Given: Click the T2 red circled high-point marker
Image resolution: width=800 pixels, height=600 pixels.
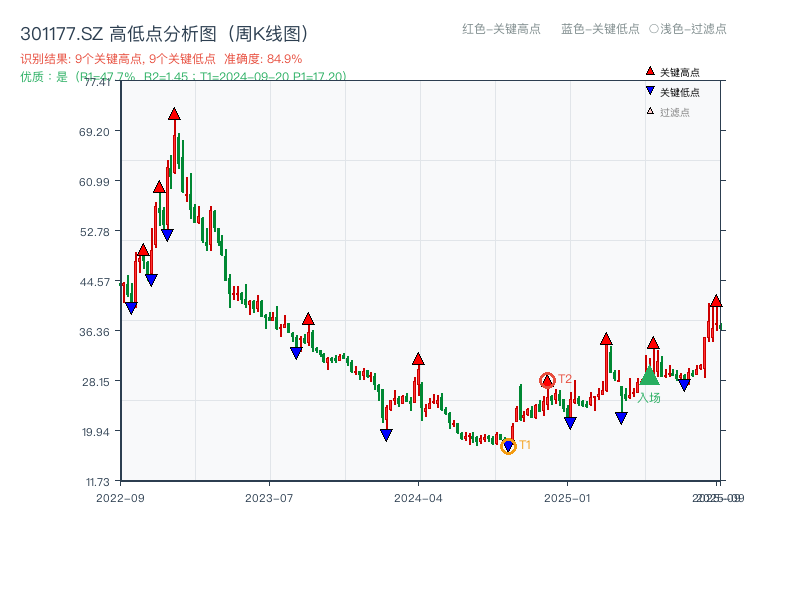Looking at the screenshot, I should [x=548, y=379].
